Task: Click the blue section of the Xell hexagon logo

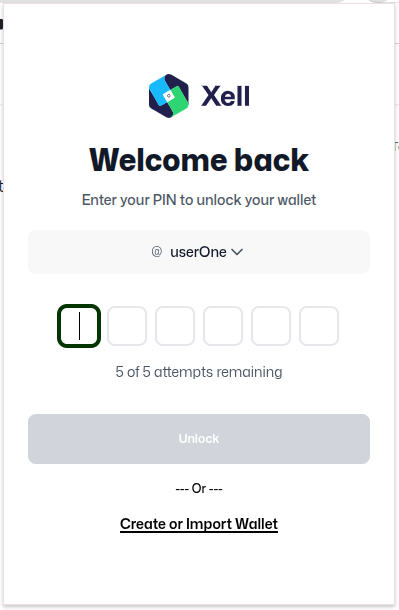Action: pyautogui.click(x=159, y=90)
